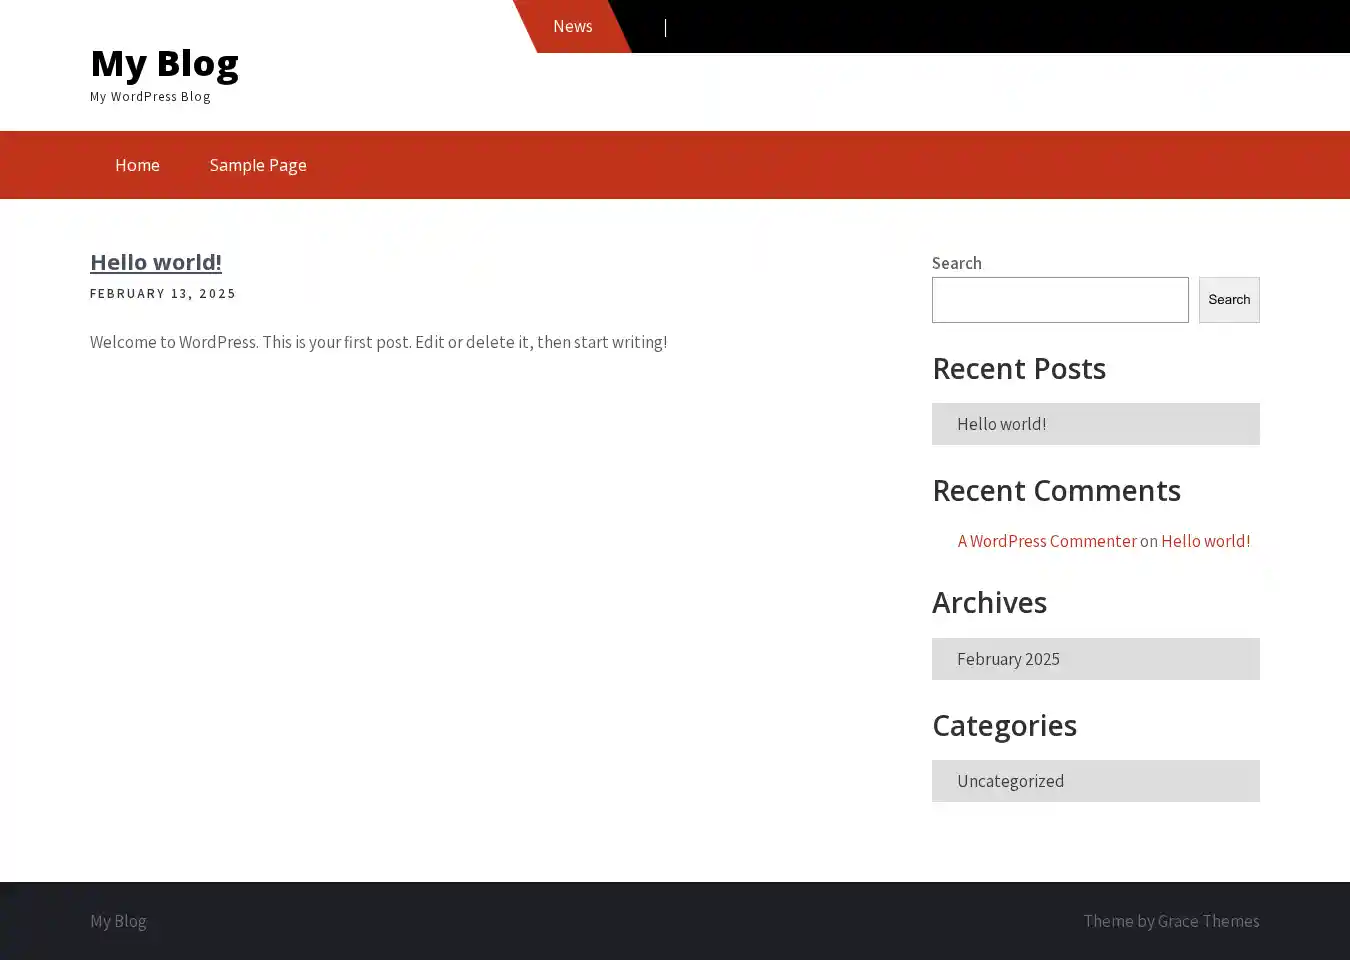Focus the sidebar search text field

(x=1060, y=300)
